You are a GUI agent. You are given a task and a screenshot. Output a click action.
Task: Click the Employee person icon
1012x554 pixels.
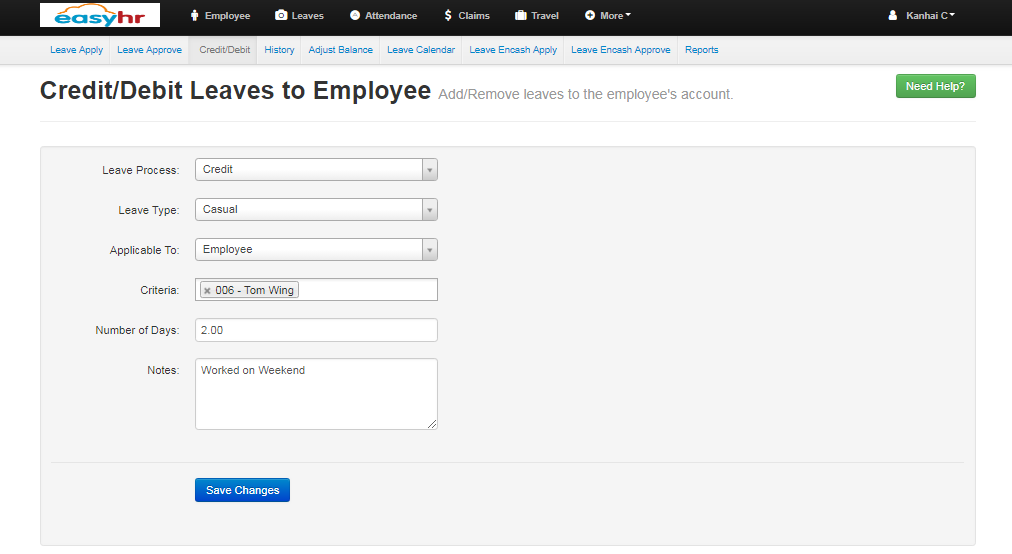[194, 16]
